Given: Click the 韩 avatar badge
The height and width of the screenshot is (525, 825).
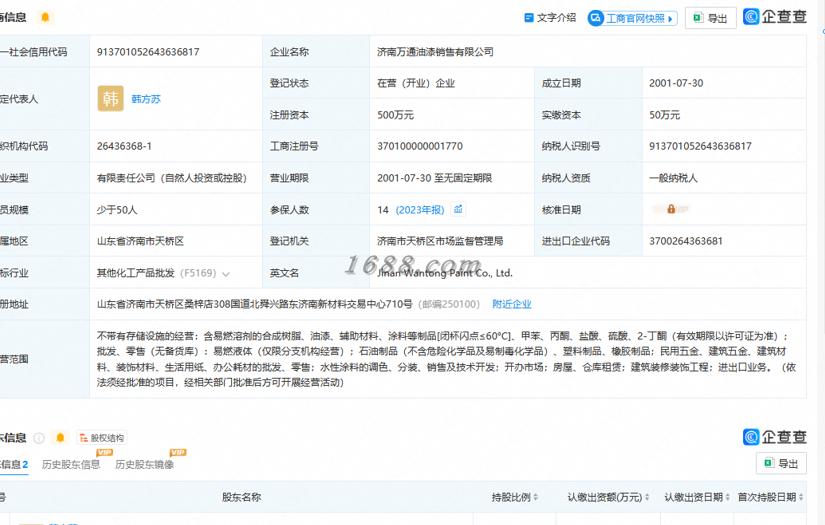Looking at the screenshot, I should pos(110,98).
